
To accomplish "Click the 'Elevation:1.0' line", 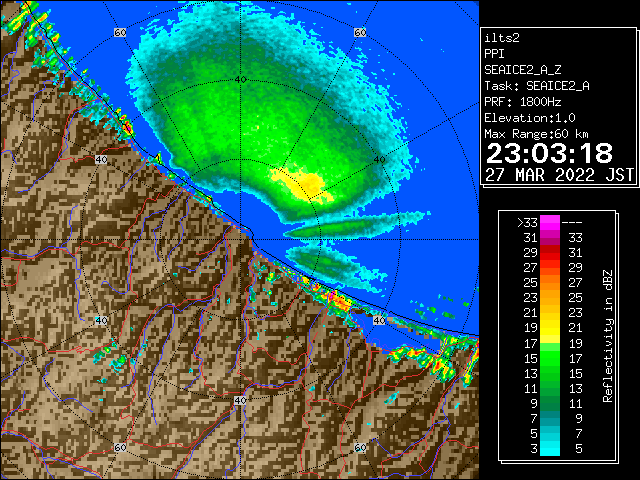I will click(530, 118).
